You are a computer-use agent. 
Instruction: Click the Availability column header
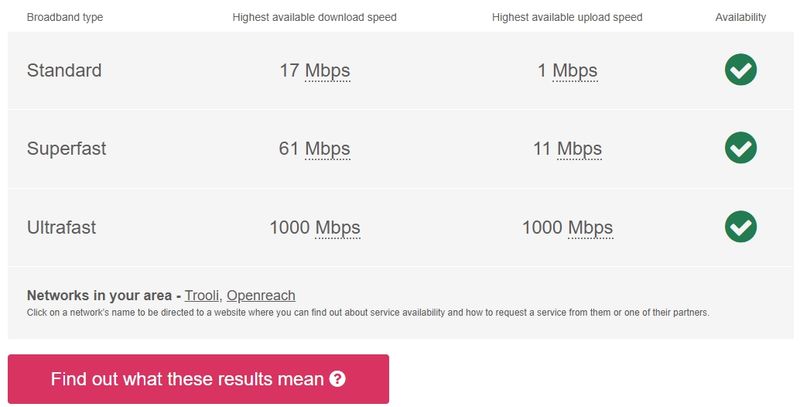tap(740, 17)
